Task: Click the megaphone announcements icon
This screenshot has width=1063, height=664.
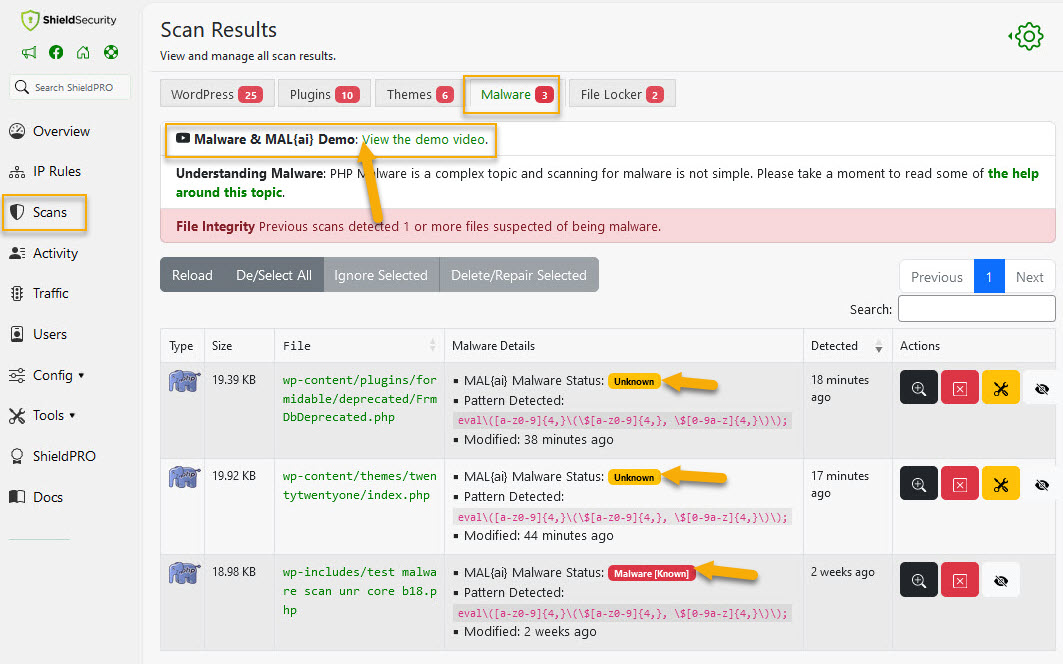Action: coord(29,52)
